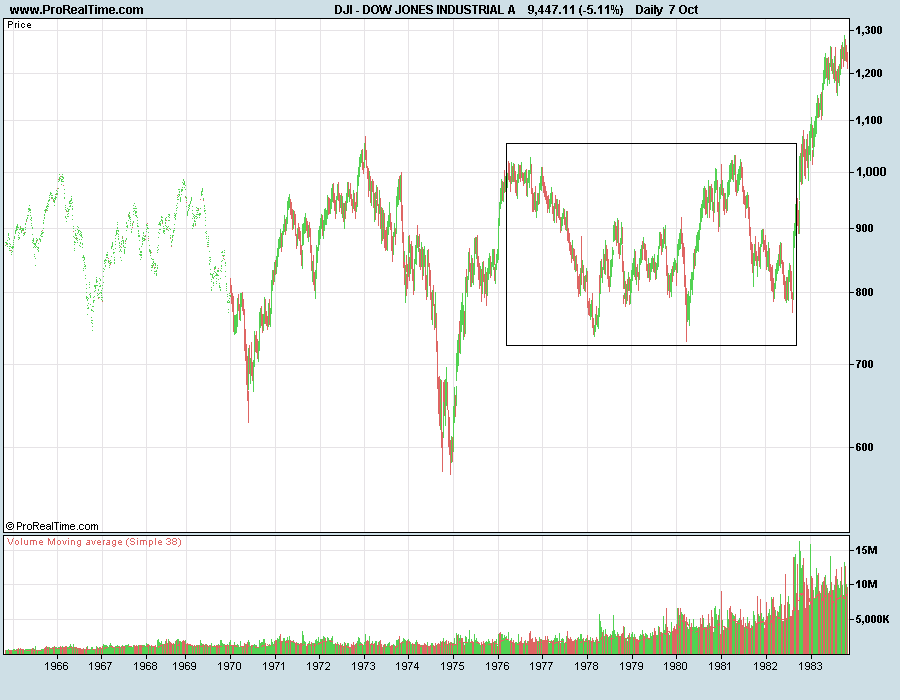Click the 15M volume axis label
Image resolution: width=900 pixels, height=700 pixels.
pos(866,550)
